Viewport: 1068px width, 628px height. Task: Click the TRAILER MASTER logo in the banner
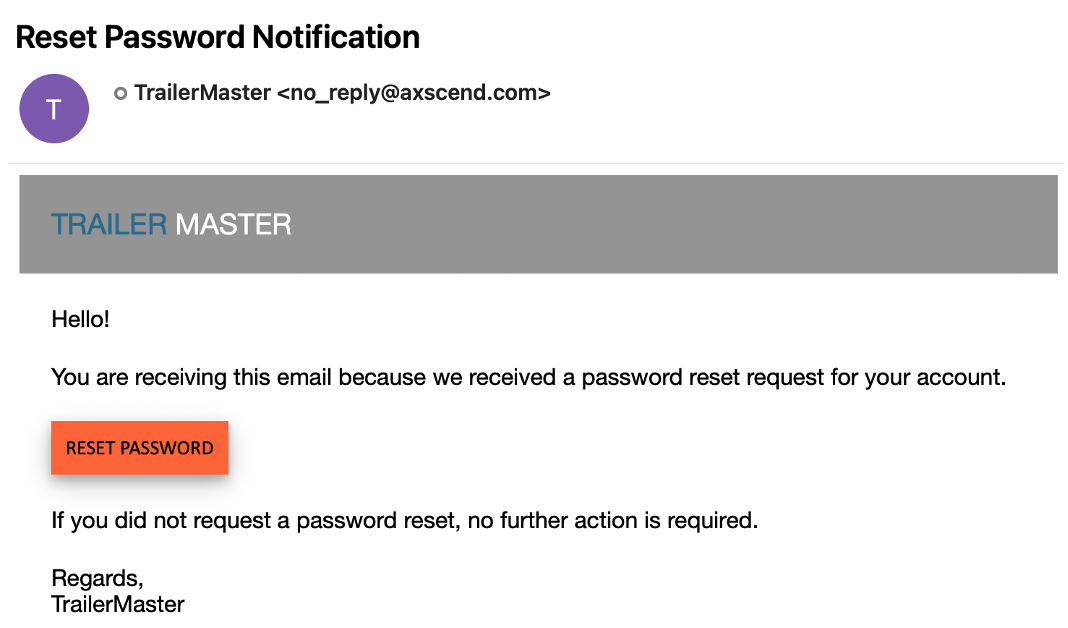(170, 224)
